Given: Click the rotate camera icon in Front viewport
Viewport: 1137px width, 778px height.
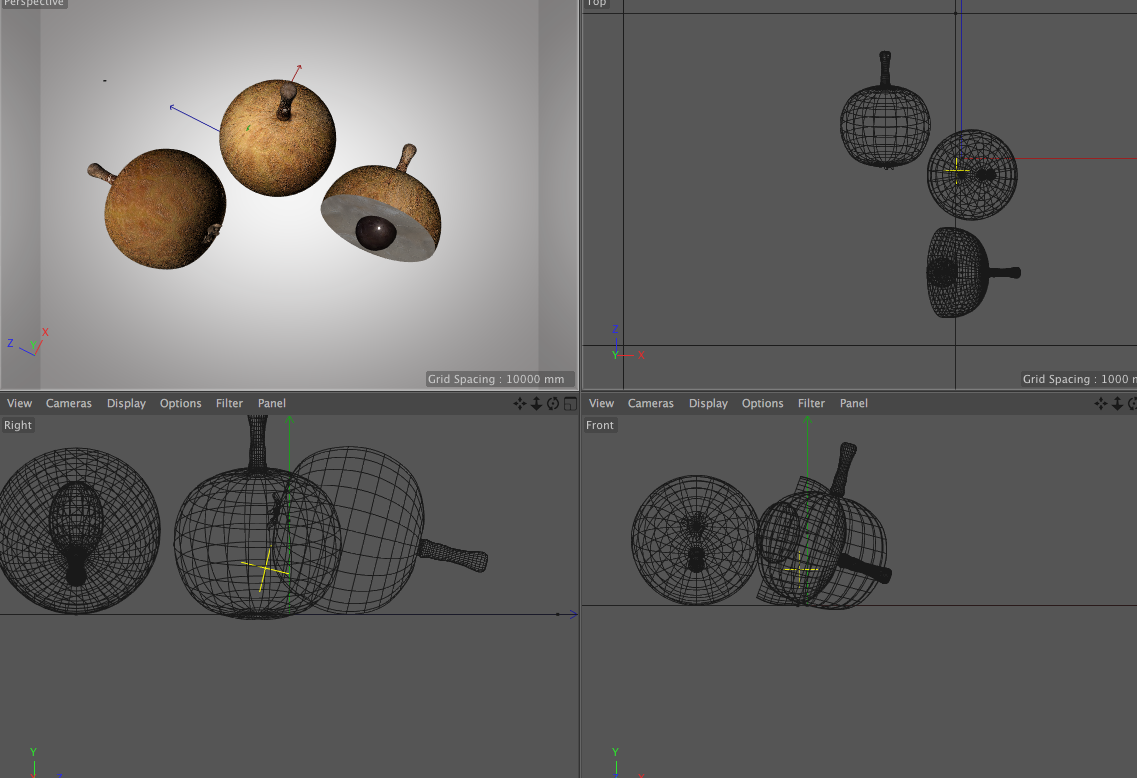Looking at the screenshot, I should point(1132,404).
